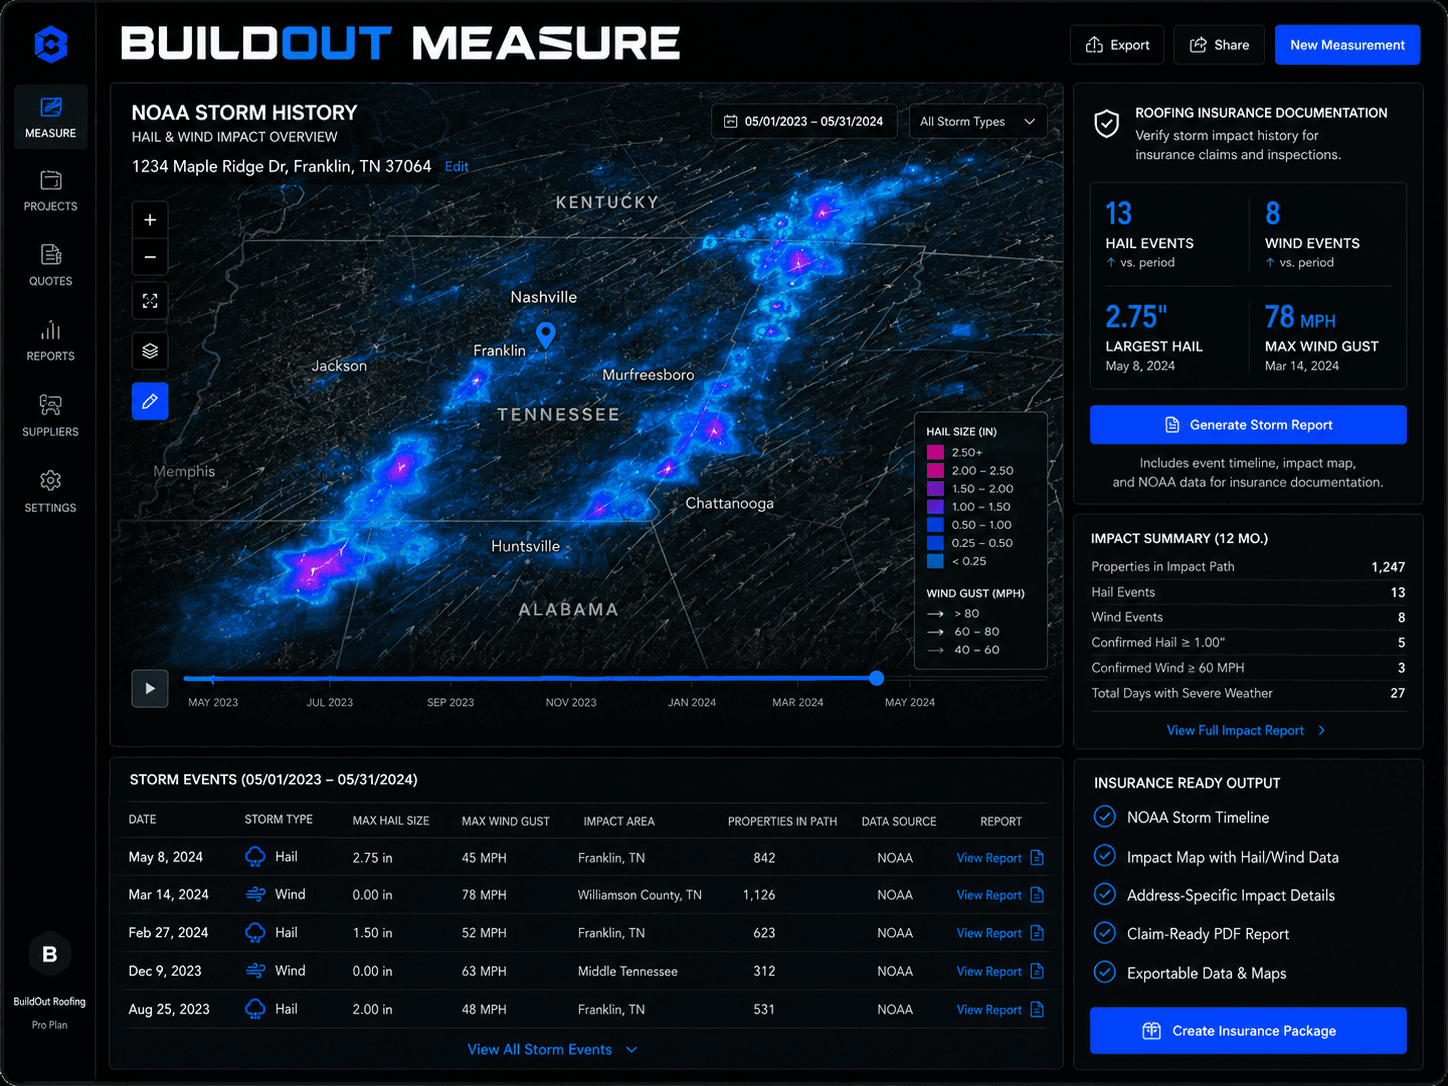Navigate to Suppliers in sidebar
Image resolution: width=1448 pixels, height=1086 pixels.
pyautogui.click(x=51, y=415)
